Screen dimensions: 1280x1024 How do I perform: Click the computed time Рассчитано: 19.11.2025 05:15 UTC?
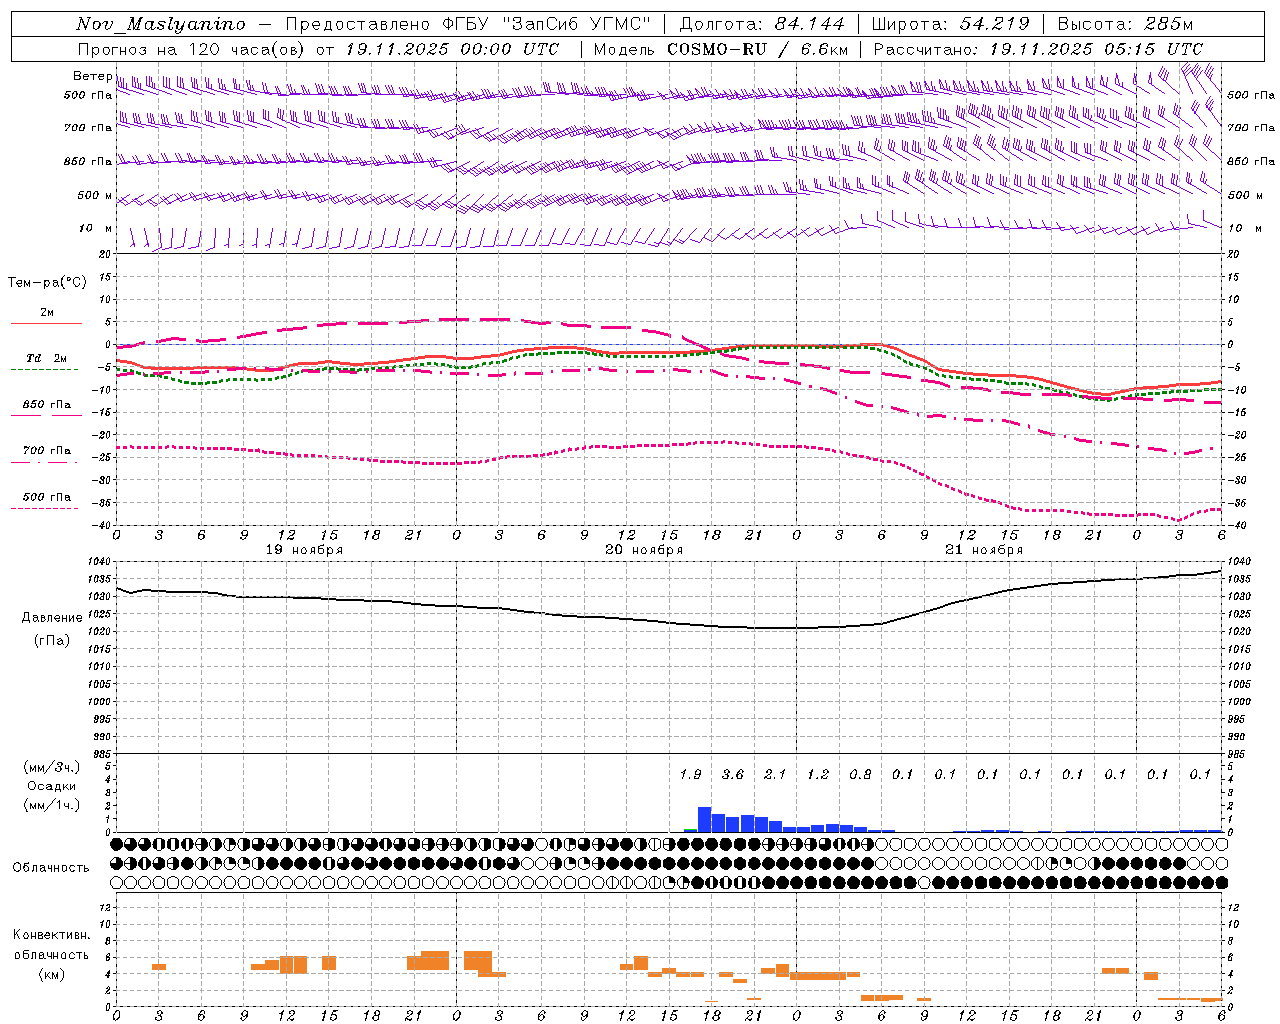point(1038,49)
